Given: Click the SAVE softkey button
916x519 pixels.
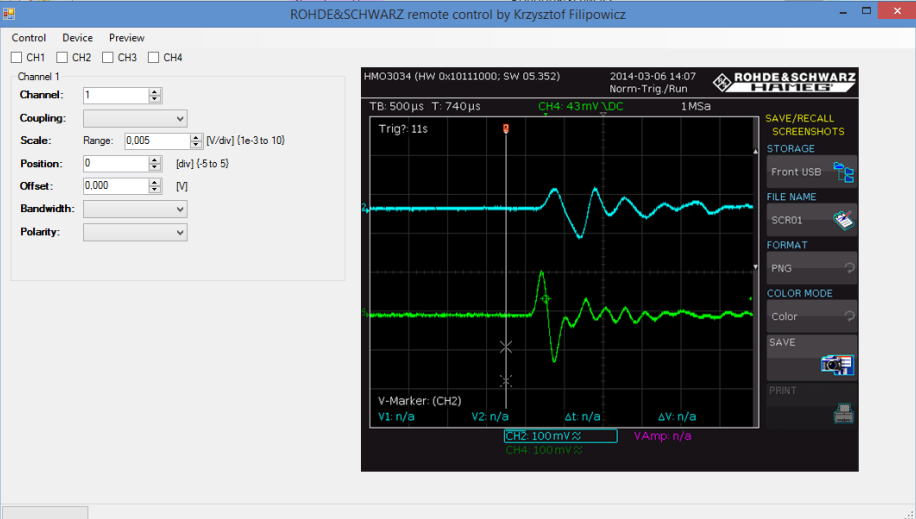Looking at the screenshot, I should (811, 358).
